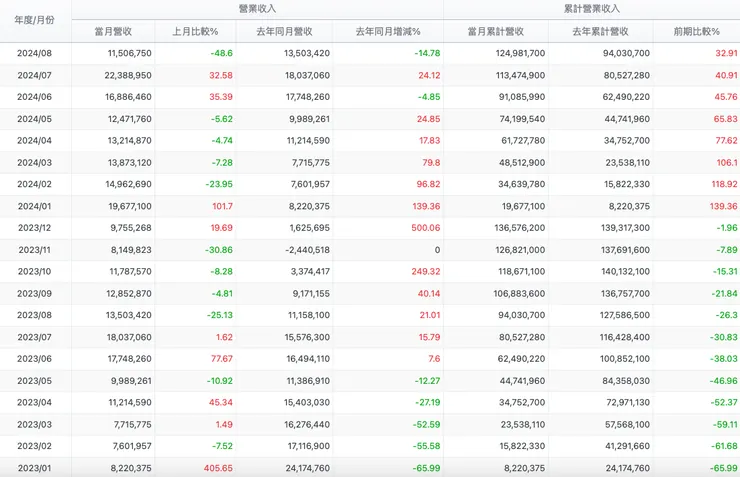Click the 2023/12 row label
Screen dimensions: 740x477
point(34,228)
